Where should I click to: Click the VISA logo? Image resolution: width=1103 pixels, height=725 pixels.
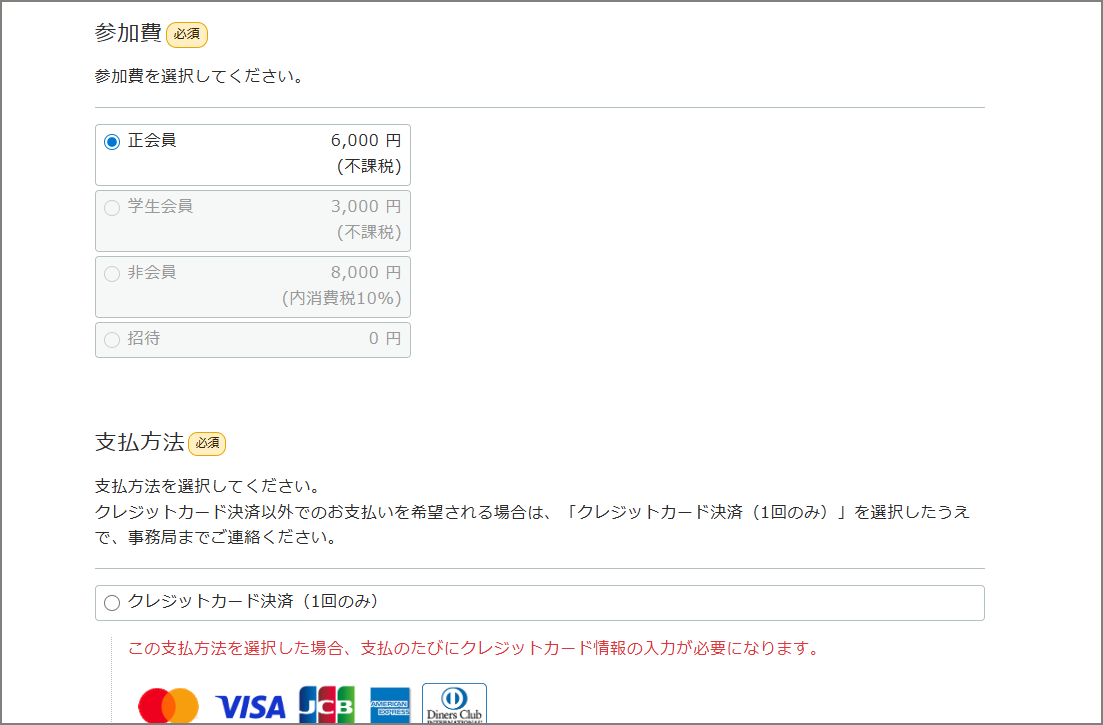coord(250,707)
